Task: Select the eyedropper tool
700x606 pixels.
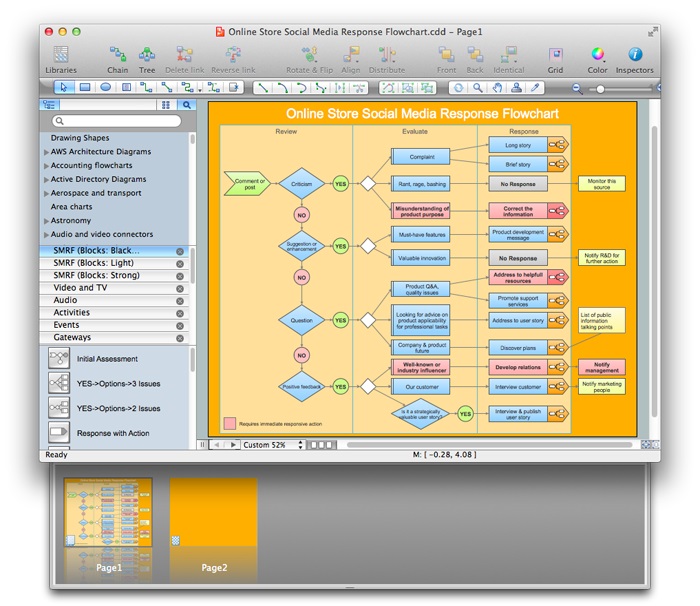Action: (535, 88)
